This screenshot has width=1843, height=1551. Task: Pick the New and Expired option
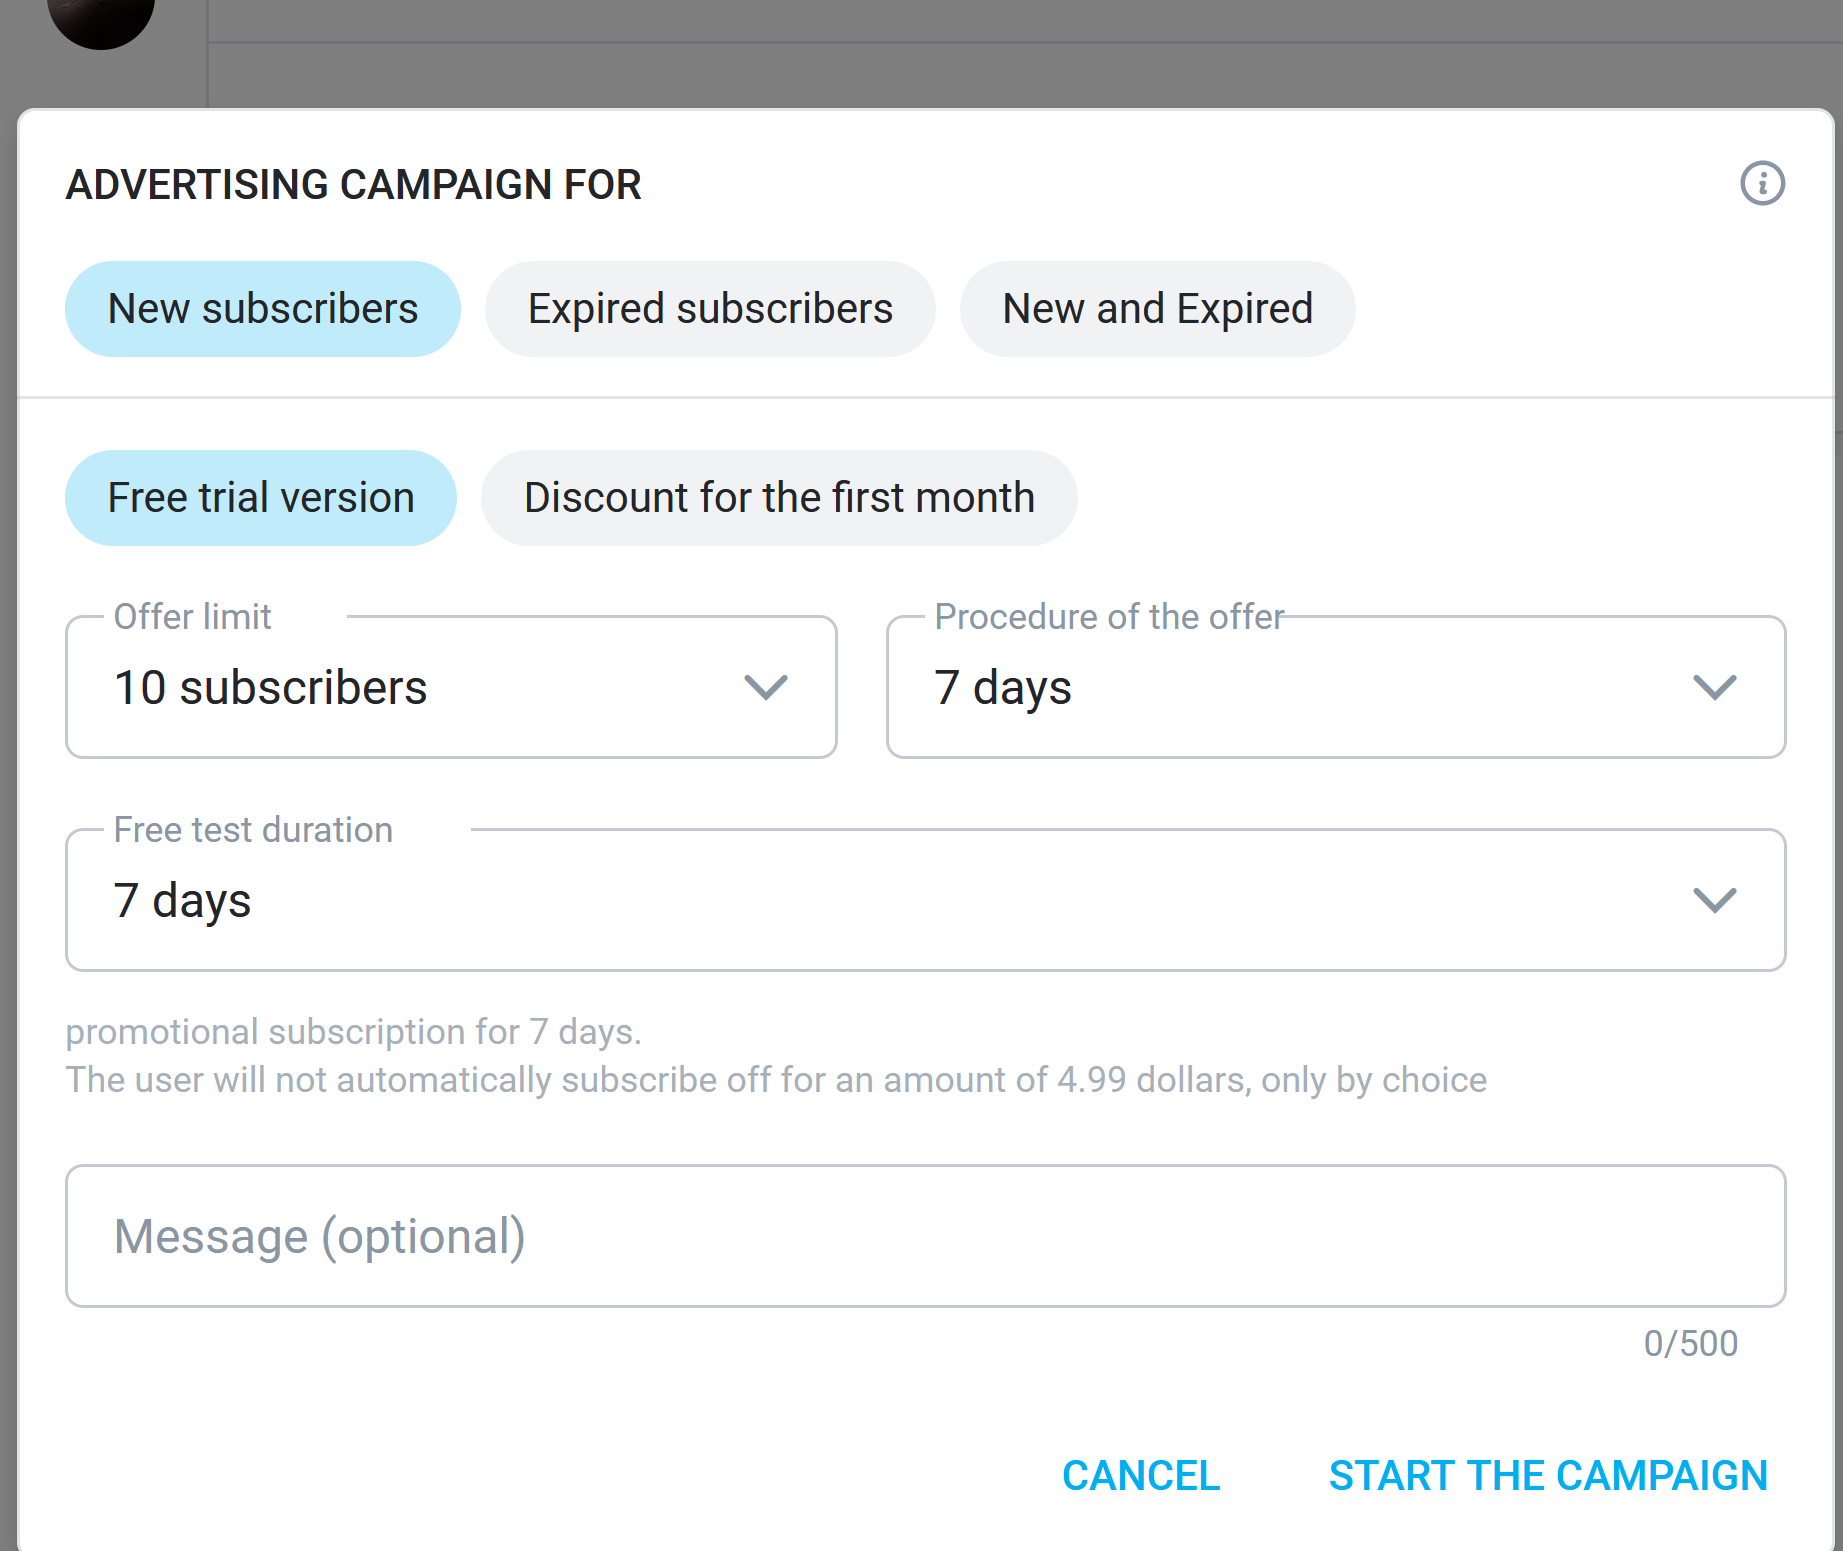click(x=1157, y=309)
